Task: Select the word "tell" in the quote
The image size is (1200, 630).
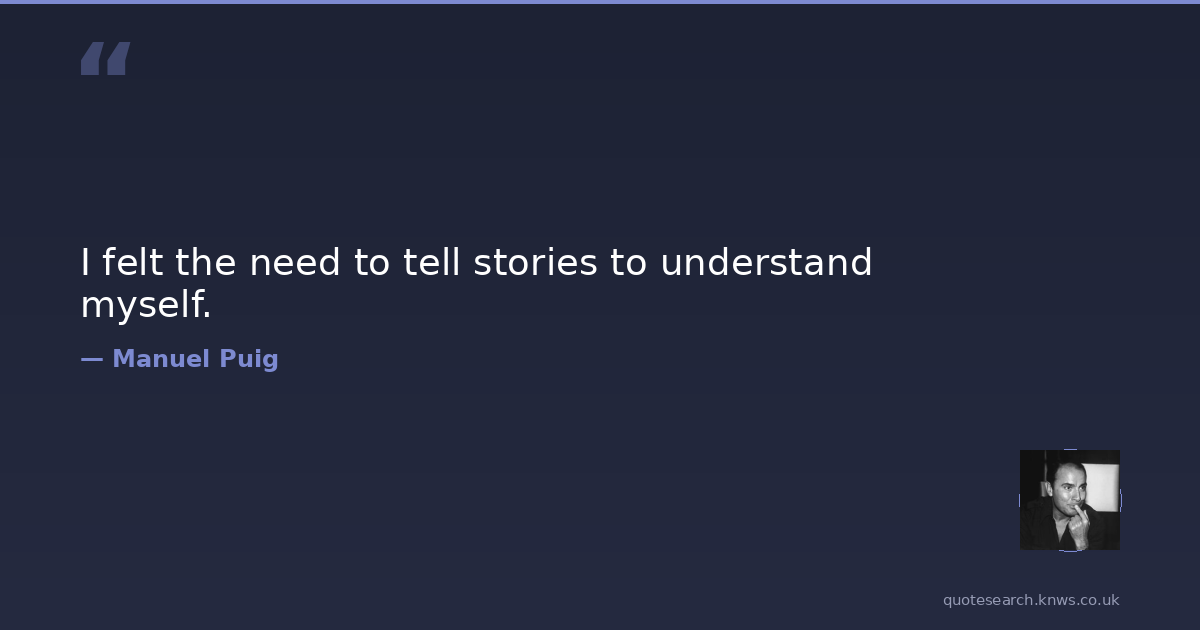Action: [x=432, y=263]
